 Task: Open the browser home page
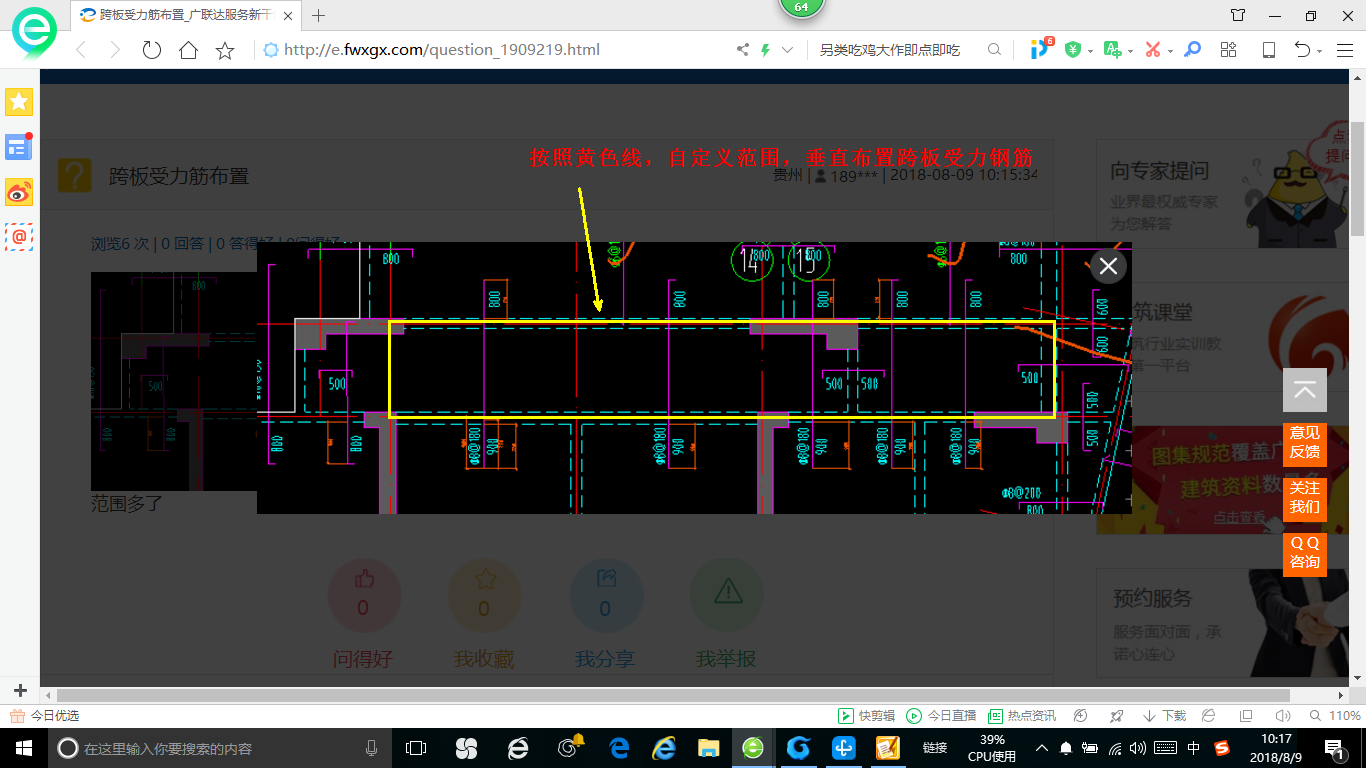[x=188, y=50]
